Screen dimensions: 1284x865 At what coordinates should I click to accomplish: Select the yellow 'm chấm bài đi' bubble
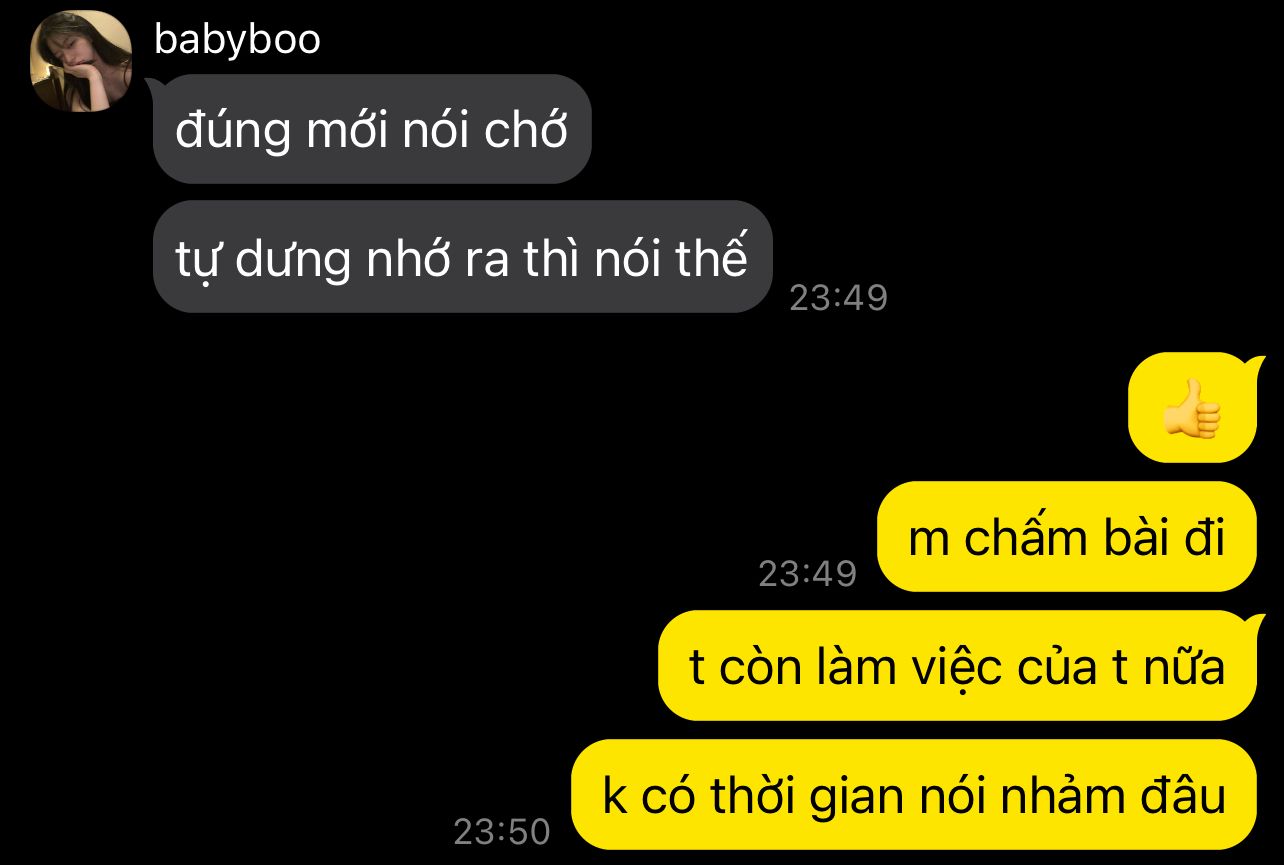pos(1066,537)
